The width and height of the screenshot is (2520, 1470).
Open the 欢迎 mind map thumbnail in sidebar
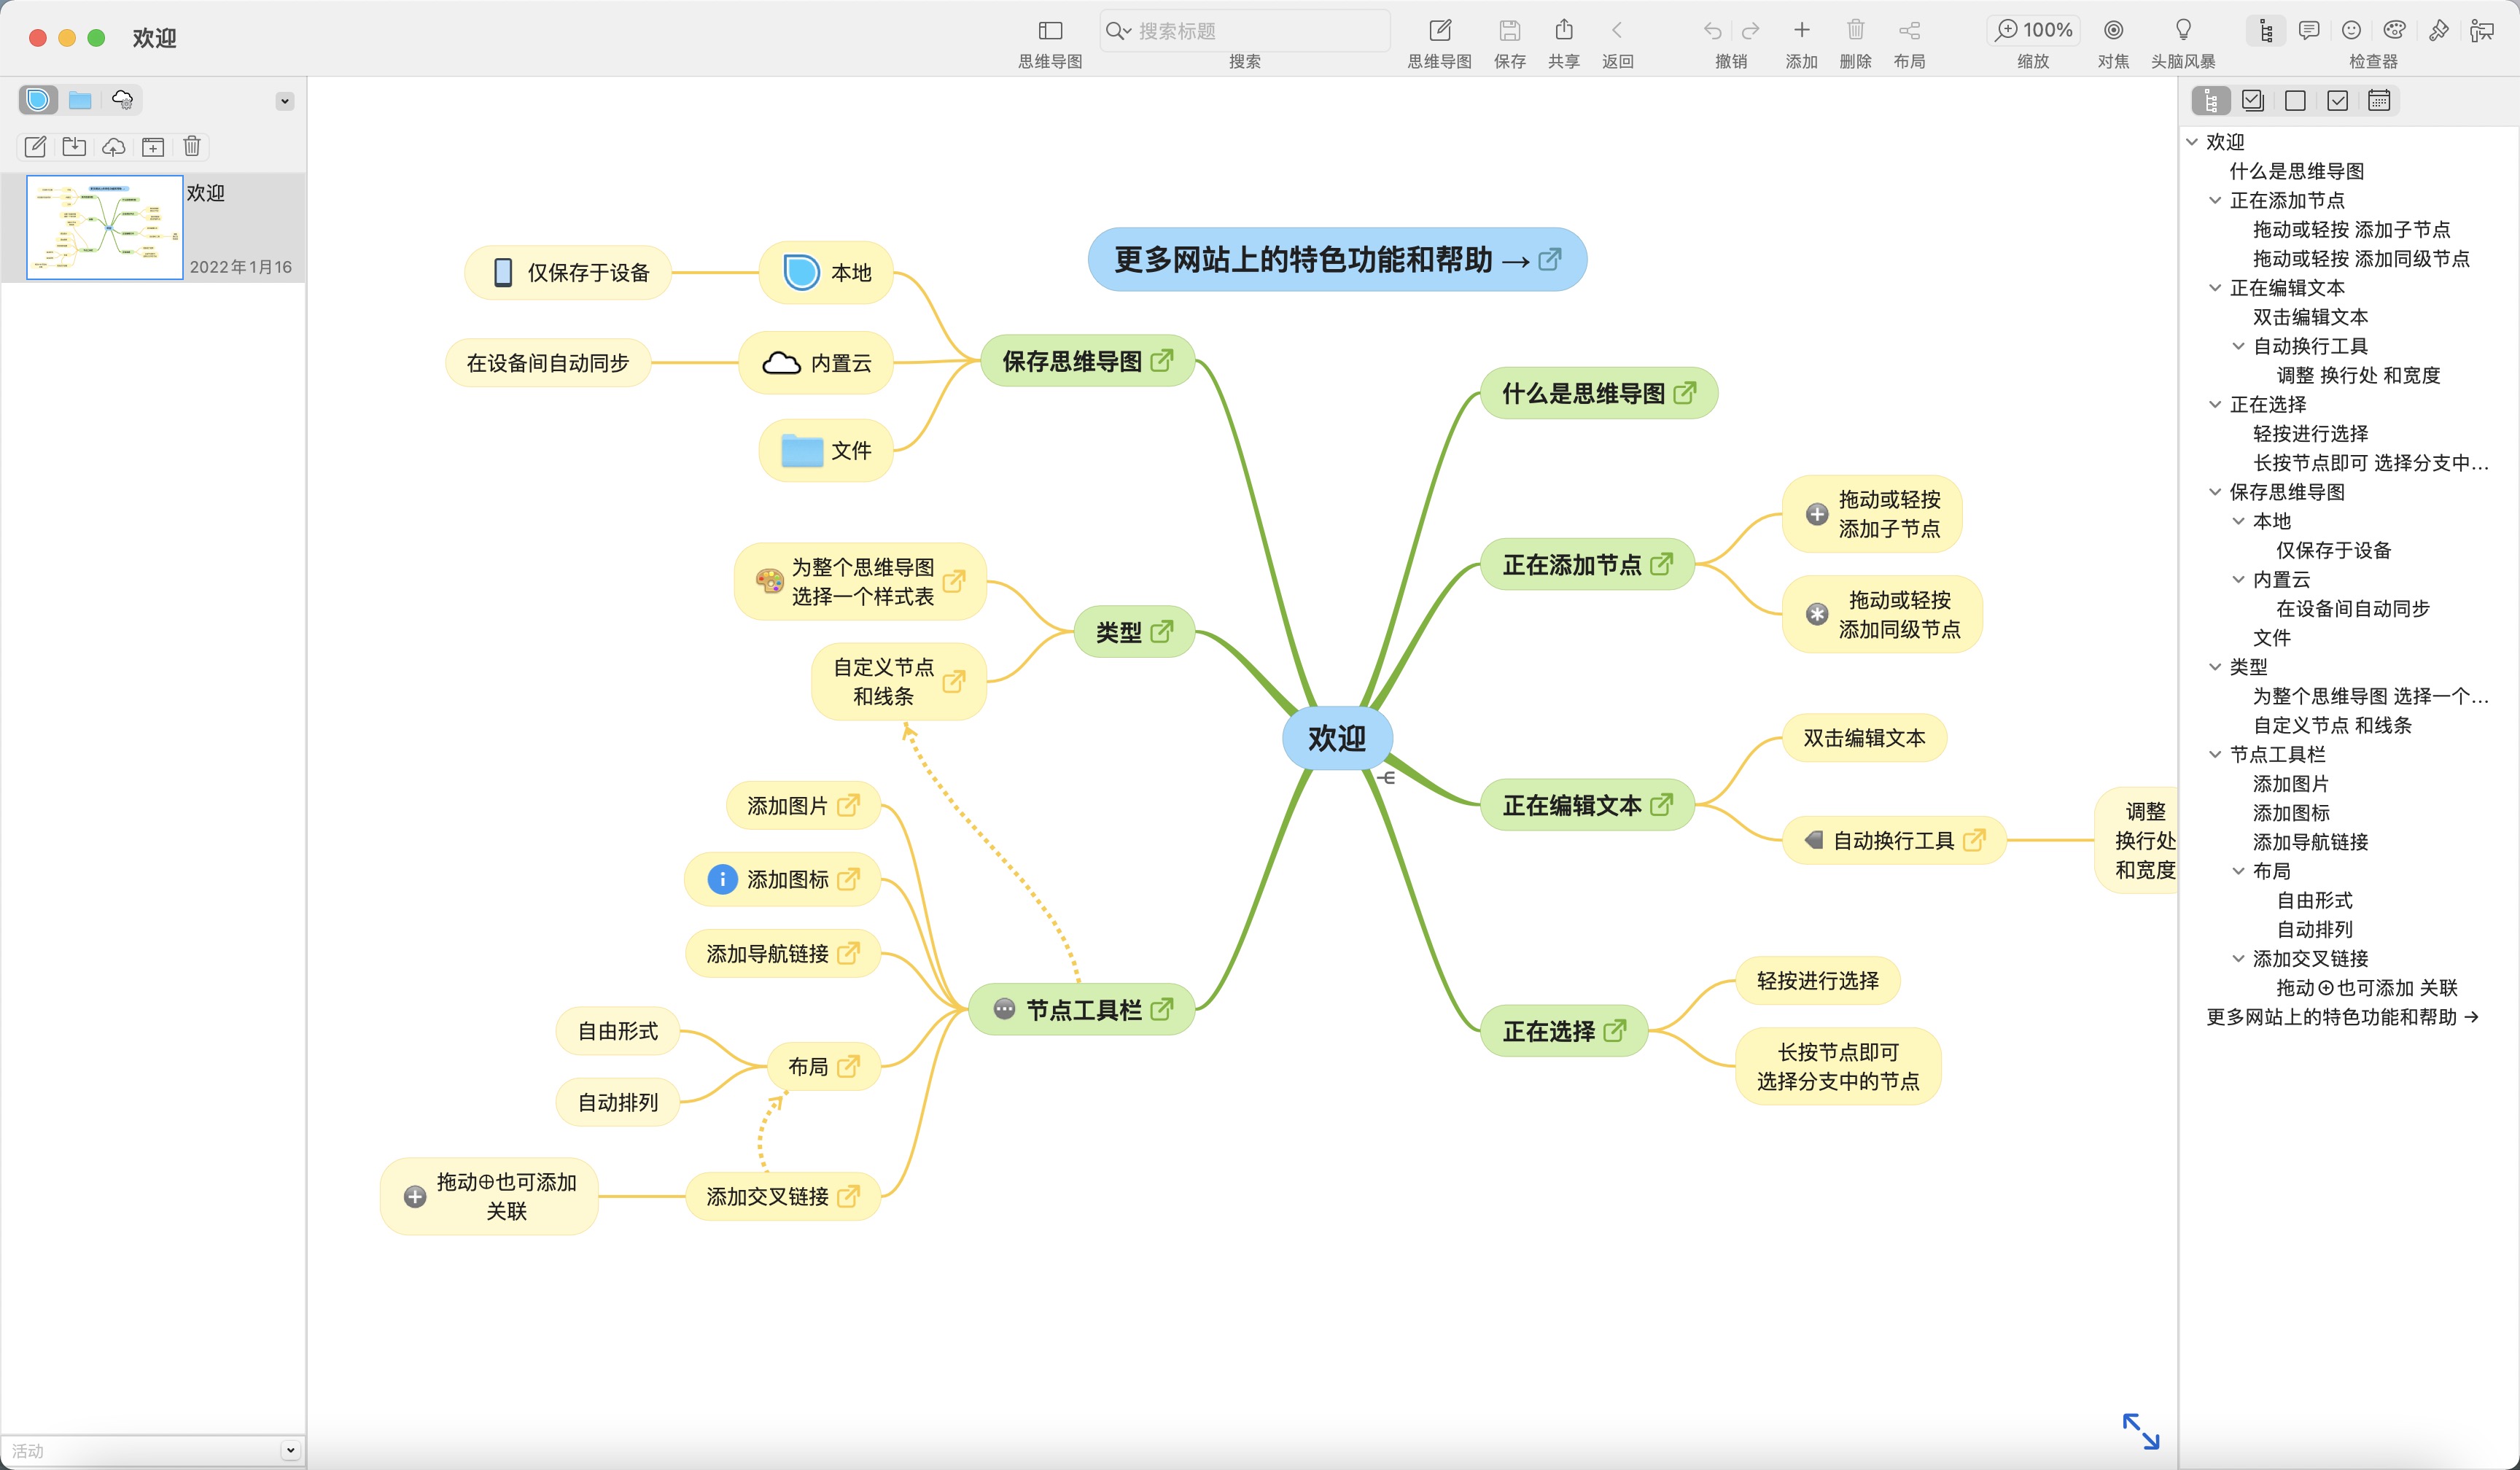pos(104,227)
